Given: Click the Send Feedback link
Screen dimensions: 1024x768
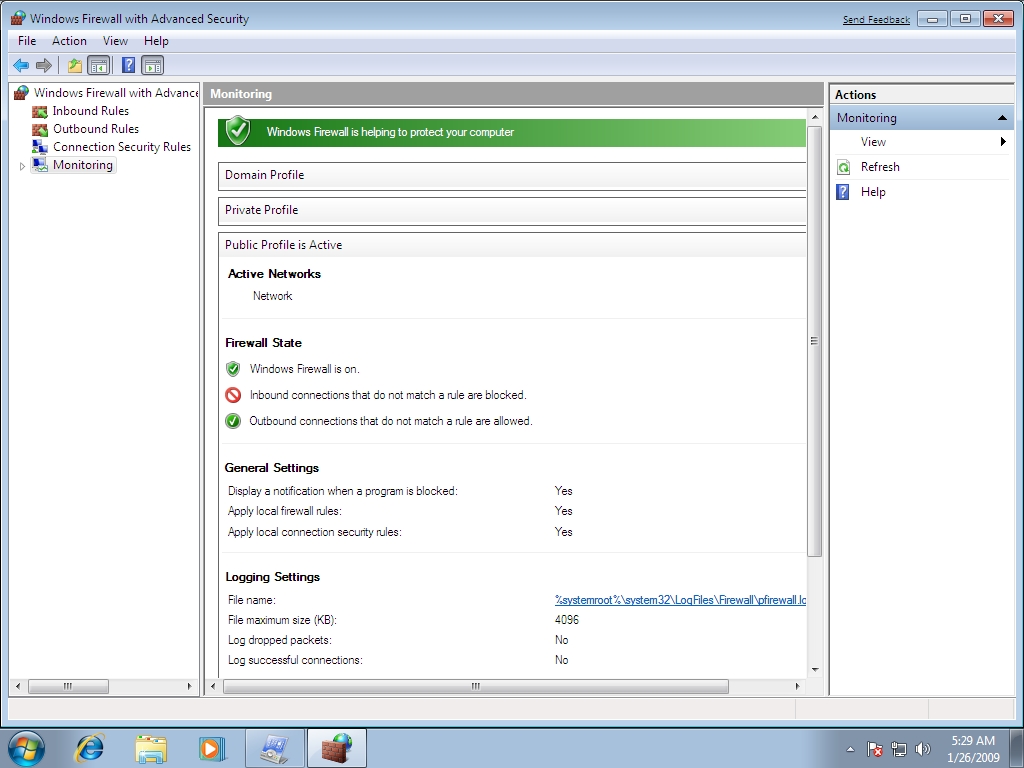Looking at the screenshot, I should point(876,20).
